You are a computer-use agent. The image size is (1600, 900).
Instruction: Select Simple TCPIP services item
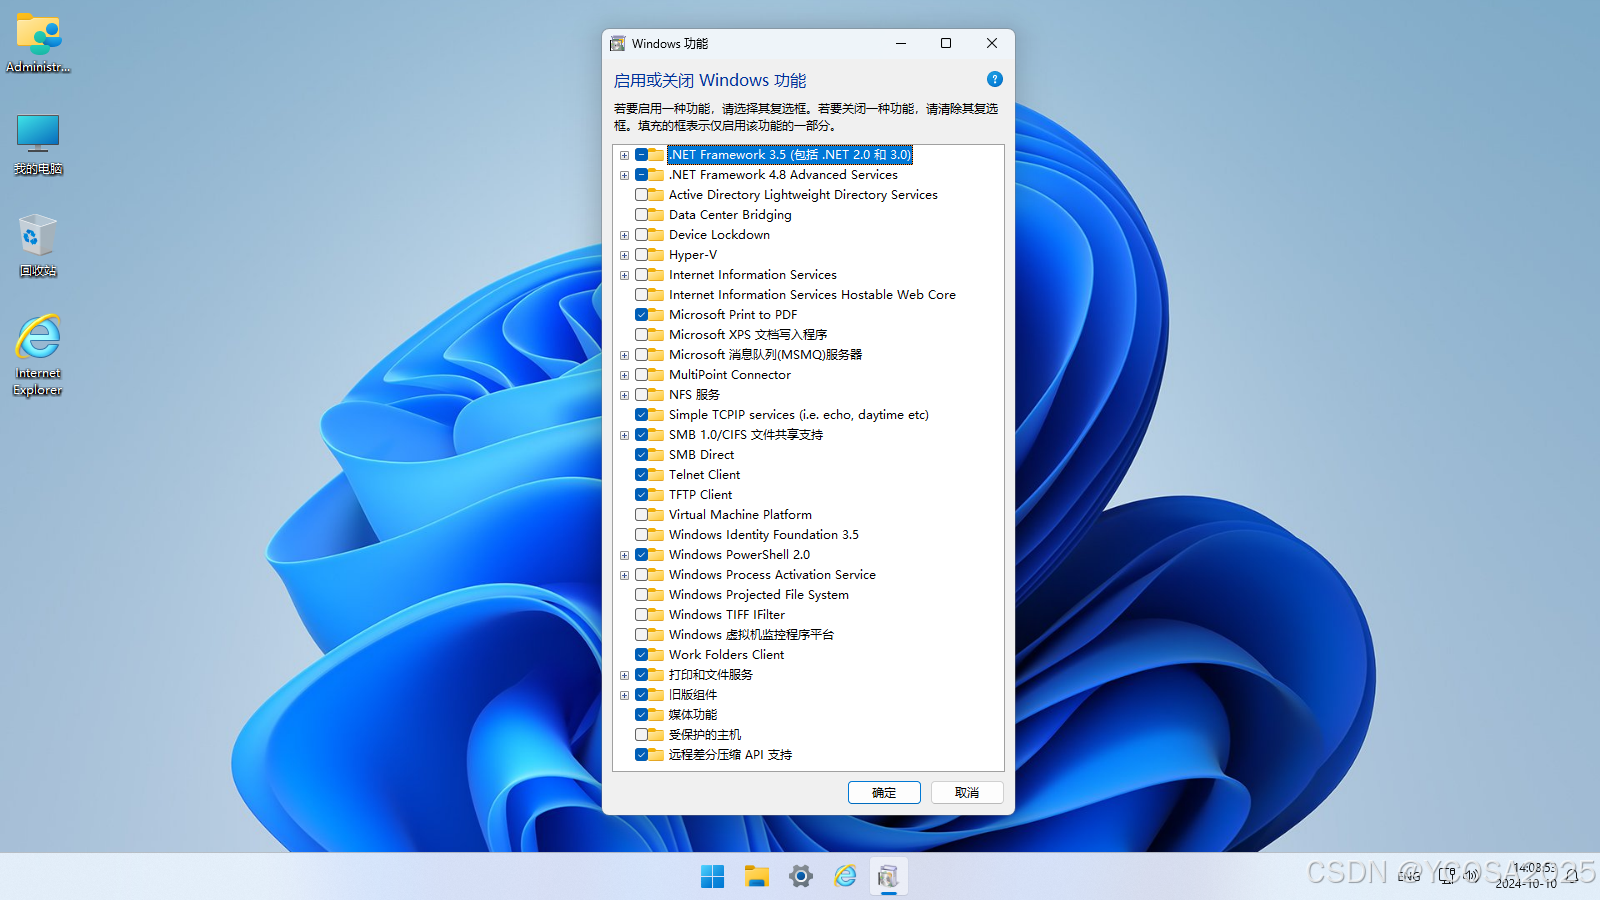tap(799, 415)
